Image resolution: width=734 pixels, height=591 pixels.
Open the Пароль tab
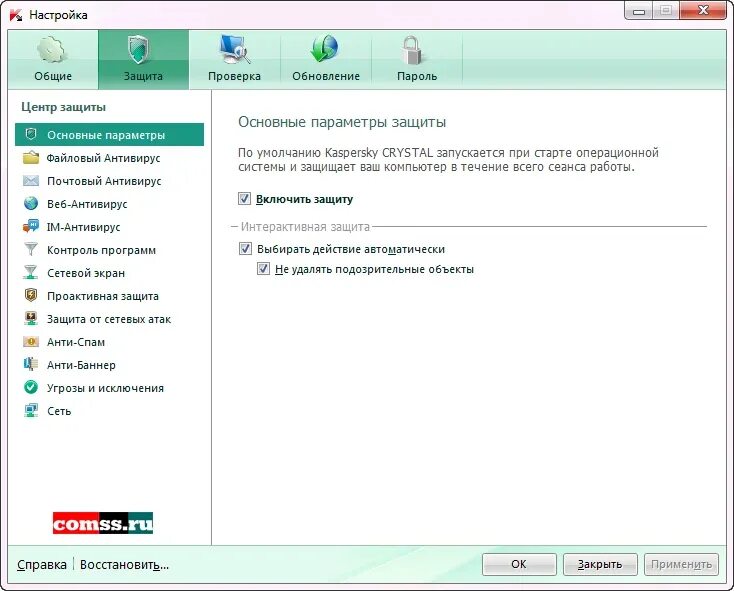[x=417, y=59]
